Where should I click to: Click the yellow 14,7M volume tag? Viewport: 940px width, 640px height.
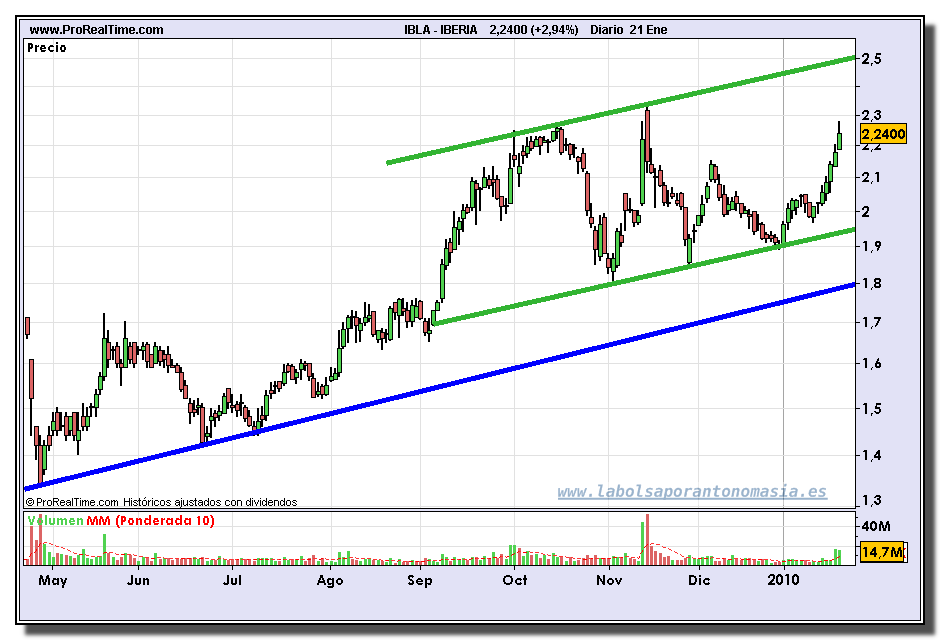coord(882,552)
